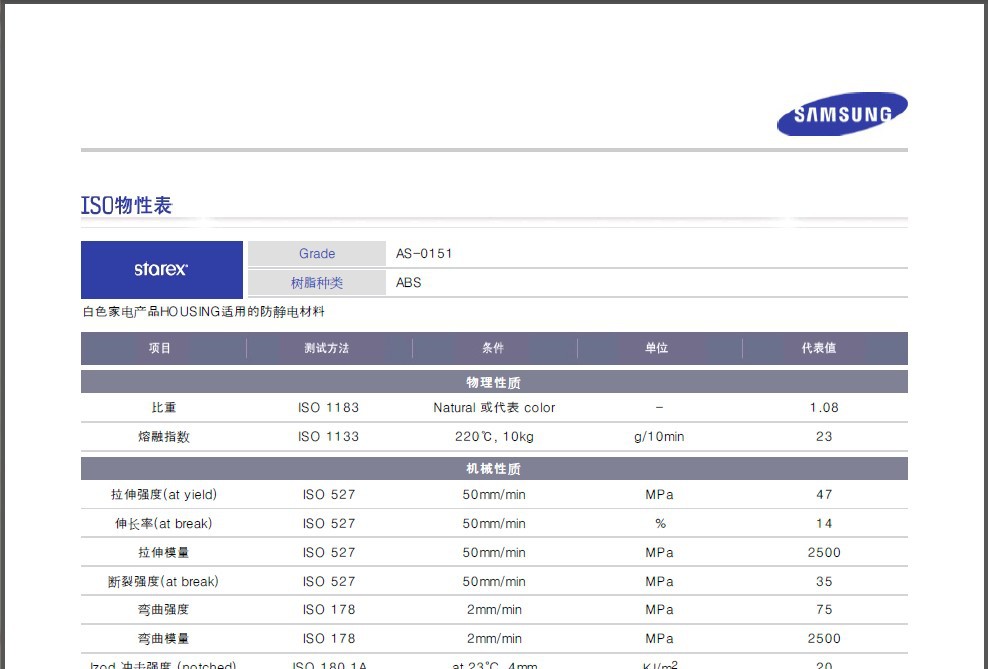Click the 代表值 column header

[819, 348]
